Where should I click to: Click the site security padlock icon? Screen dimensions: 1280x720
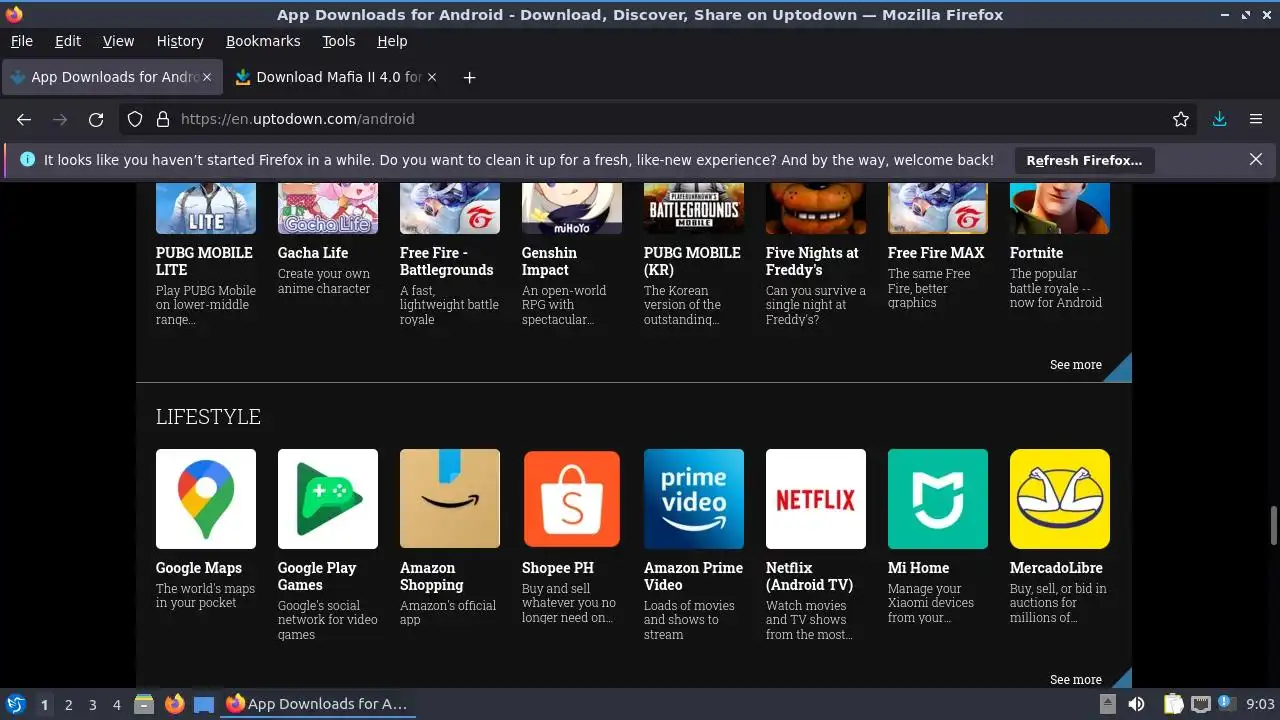(163, 119)
